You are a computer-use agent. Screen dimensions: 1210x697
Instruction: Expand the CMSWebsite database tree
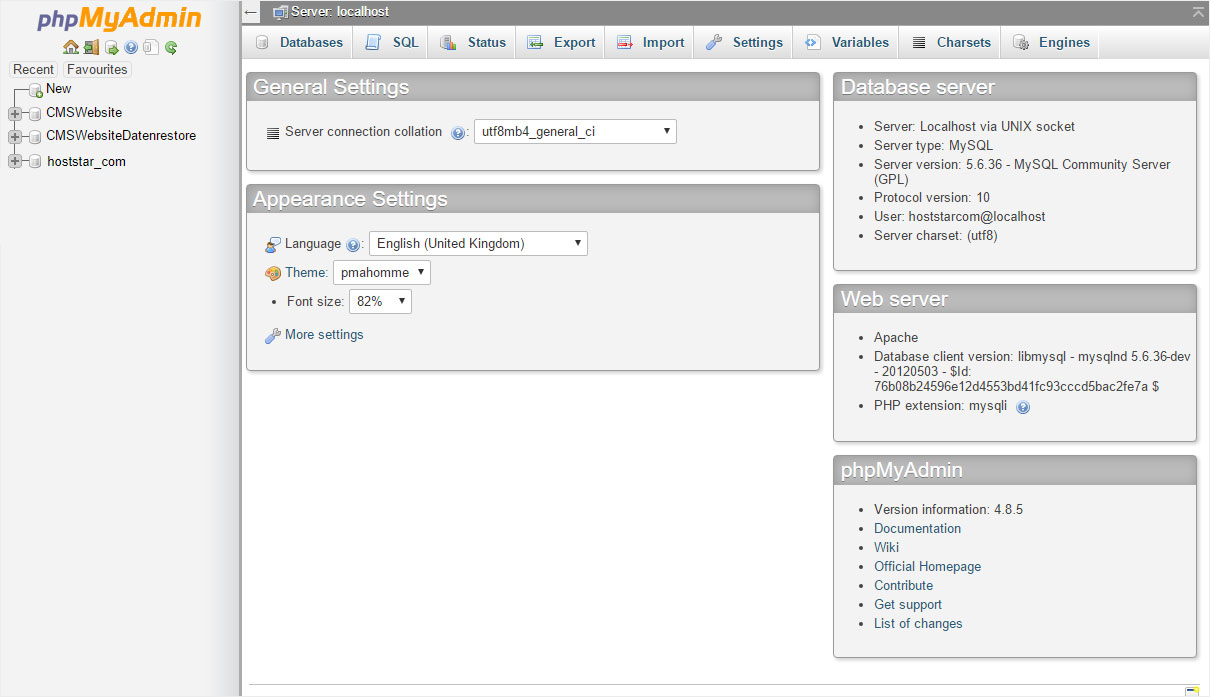[14, 113]
